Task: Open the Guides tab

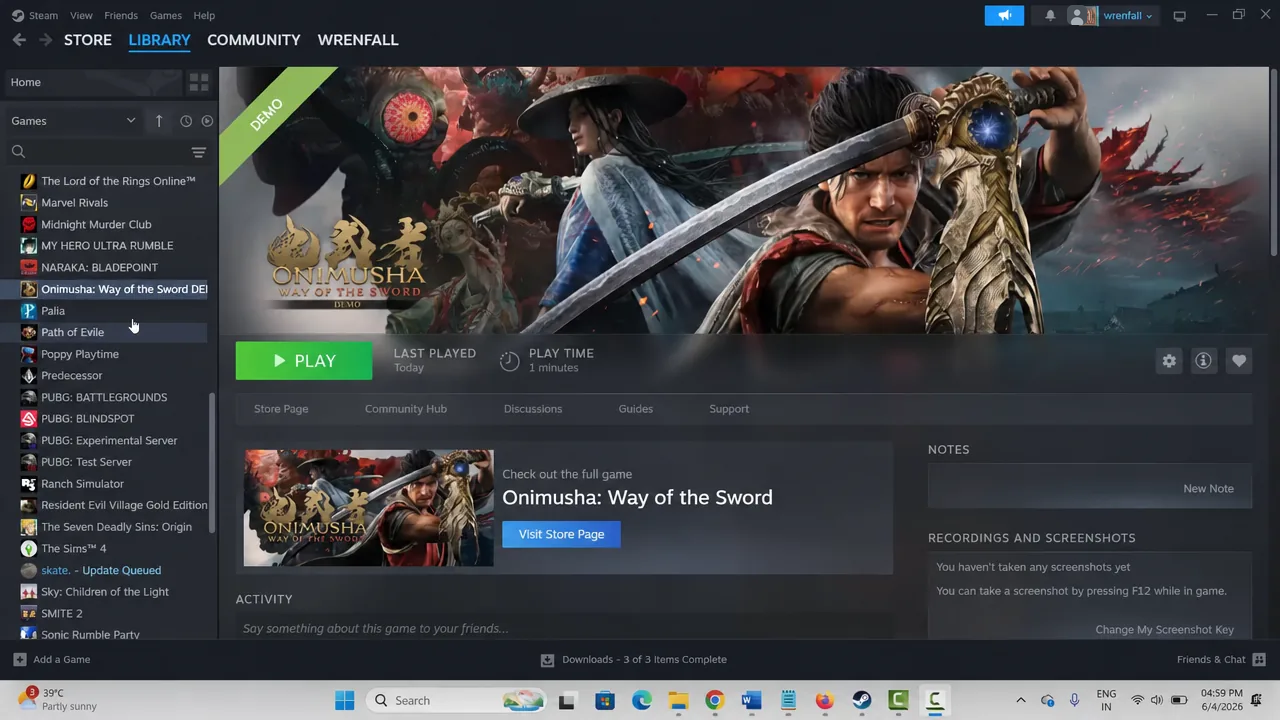Action: coord(636,409)
